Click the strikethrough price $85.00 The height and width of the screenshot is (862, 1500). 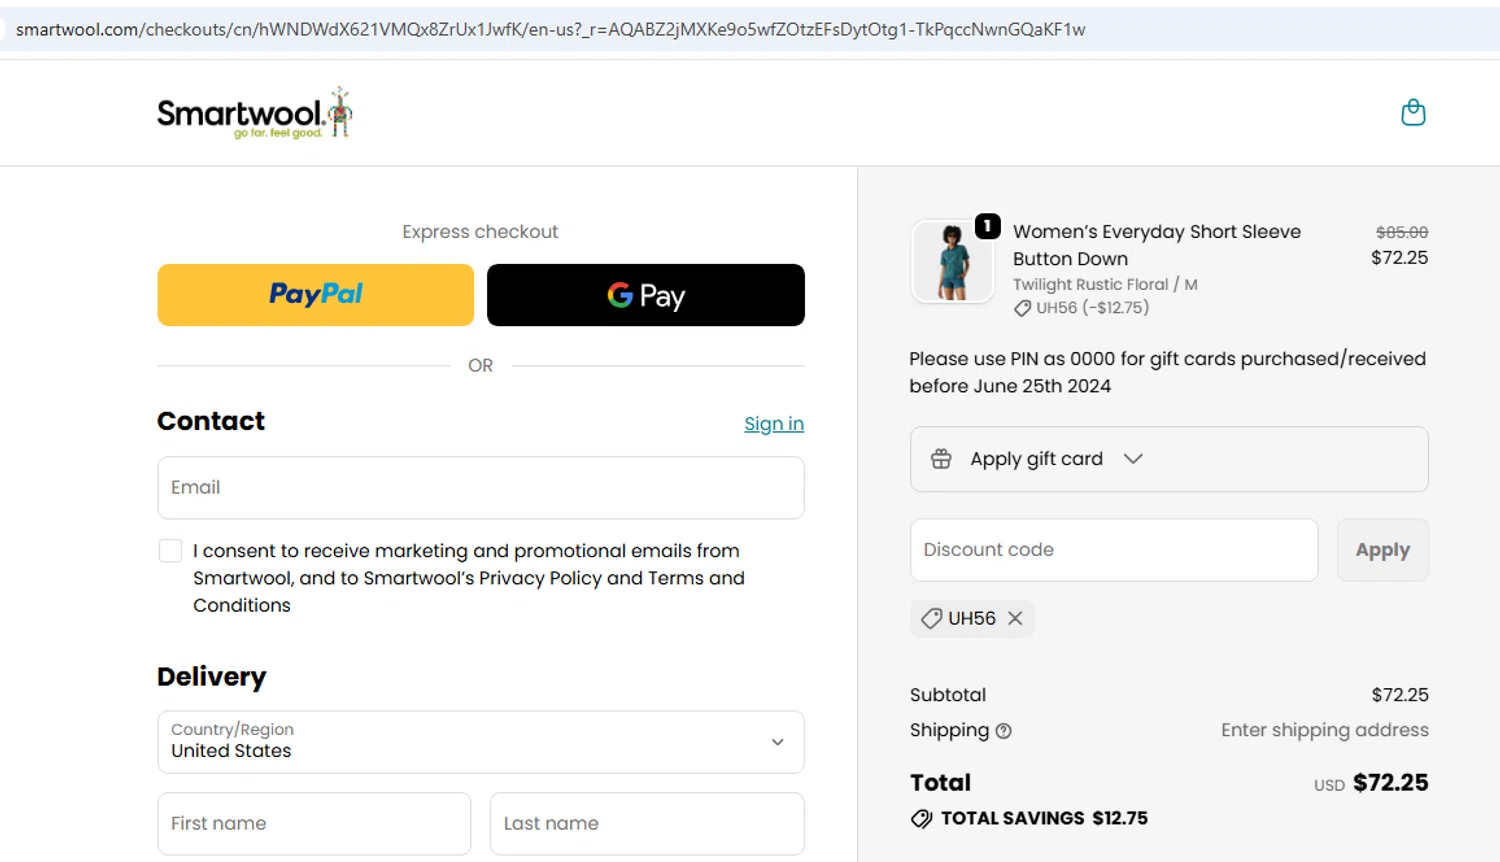click(1402, 232)
